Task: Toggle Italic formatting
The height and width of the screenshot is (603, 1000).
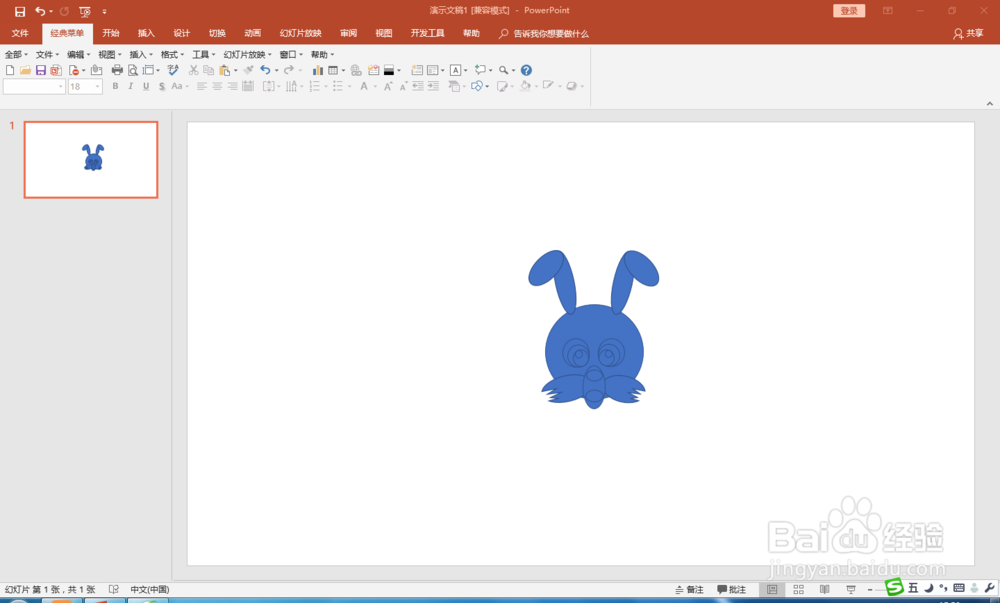Action: click(131, 86)
